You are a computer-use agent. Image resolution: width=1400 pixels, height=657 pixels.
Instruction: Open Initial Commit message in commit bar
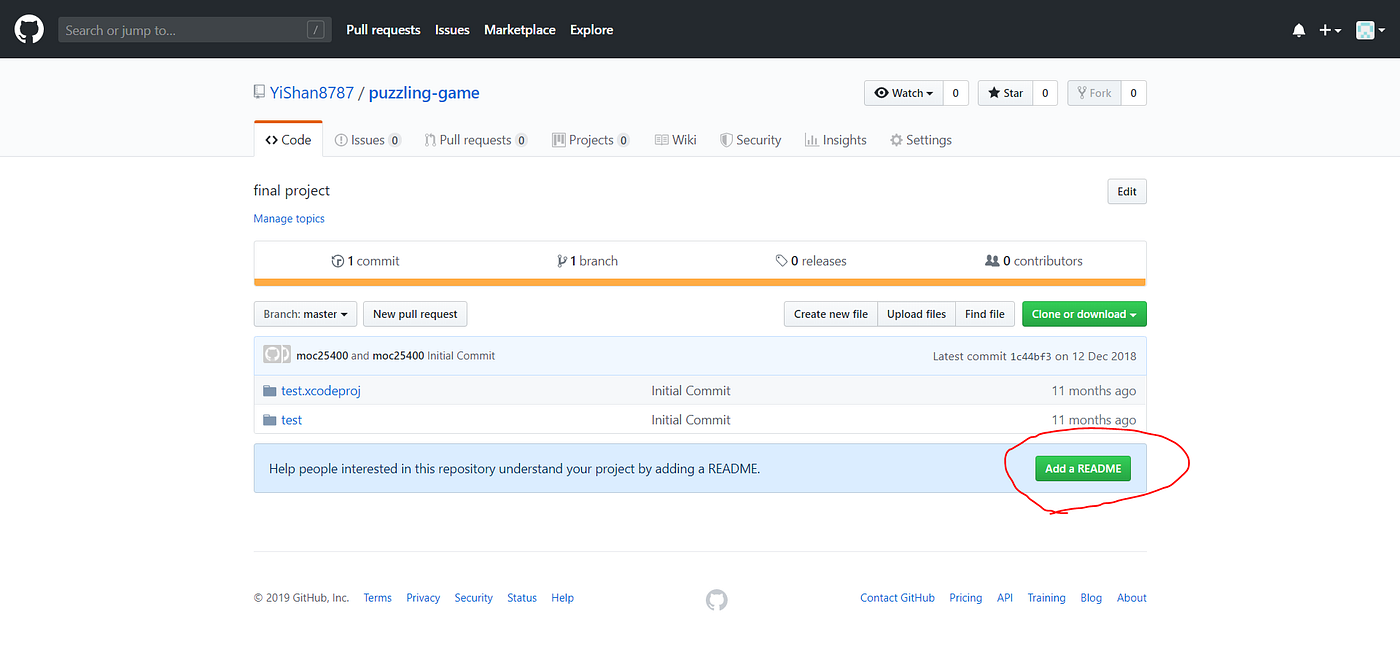461,356
